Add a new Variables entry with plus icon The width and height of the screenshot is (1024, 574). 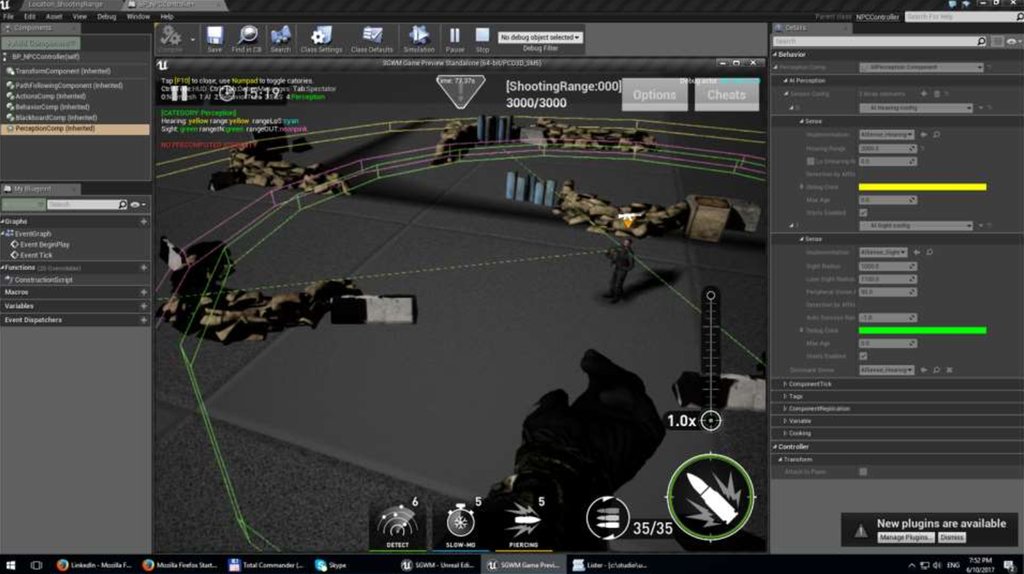pos(144,306)
